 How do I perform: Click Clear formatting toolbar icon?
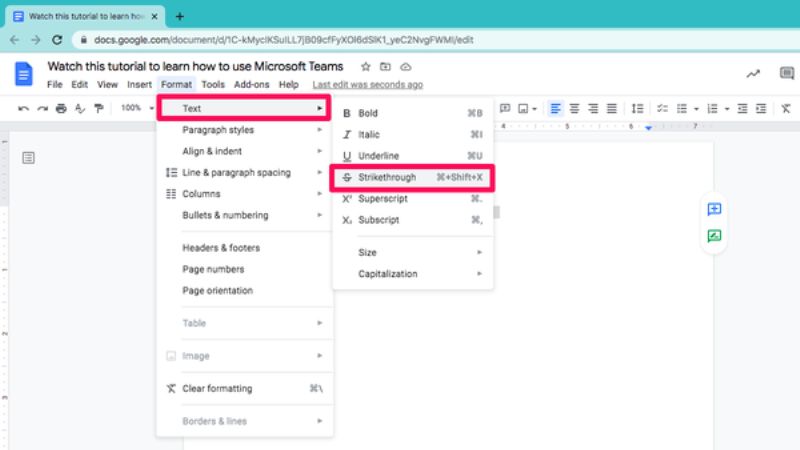(x=786, y=108)
